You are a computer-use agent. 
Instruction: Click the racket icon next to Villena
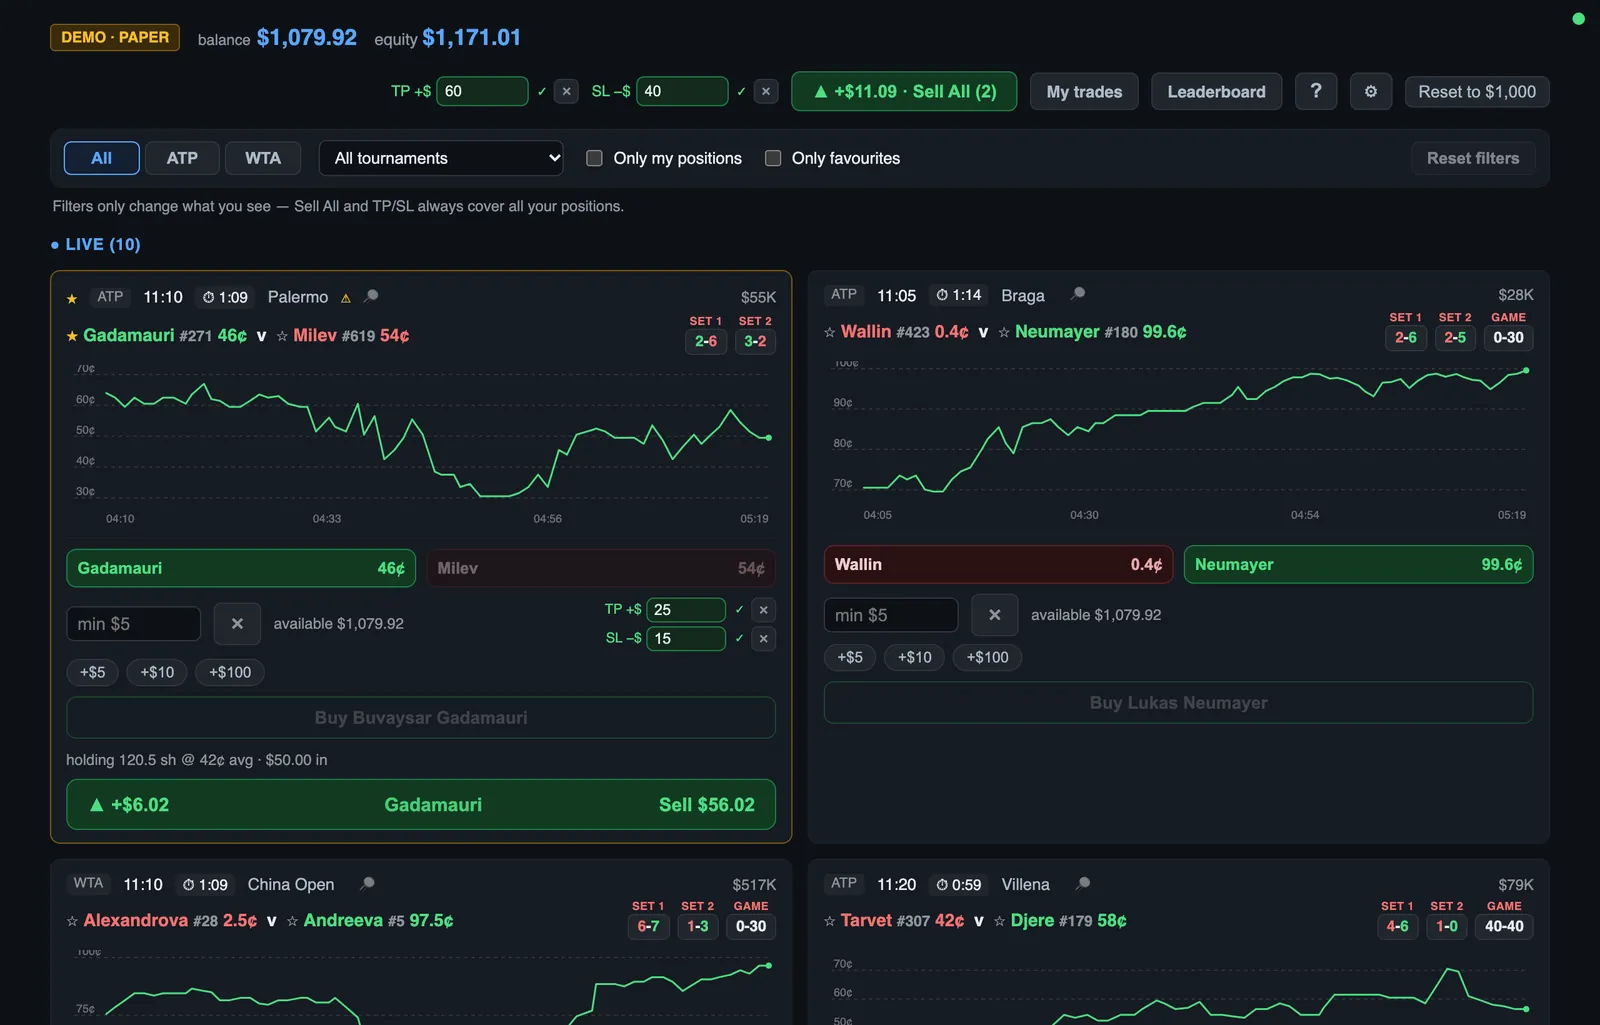click(x=1082, y=884)
